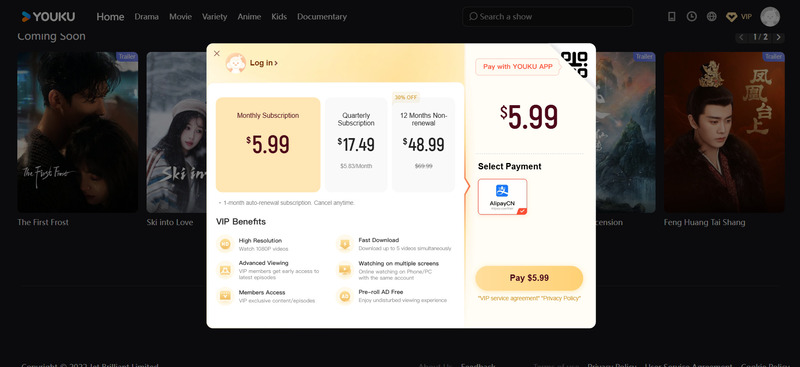800x367 pixels.
Task: Select the 12 Months Non-renewal plan
Action: 423,145
